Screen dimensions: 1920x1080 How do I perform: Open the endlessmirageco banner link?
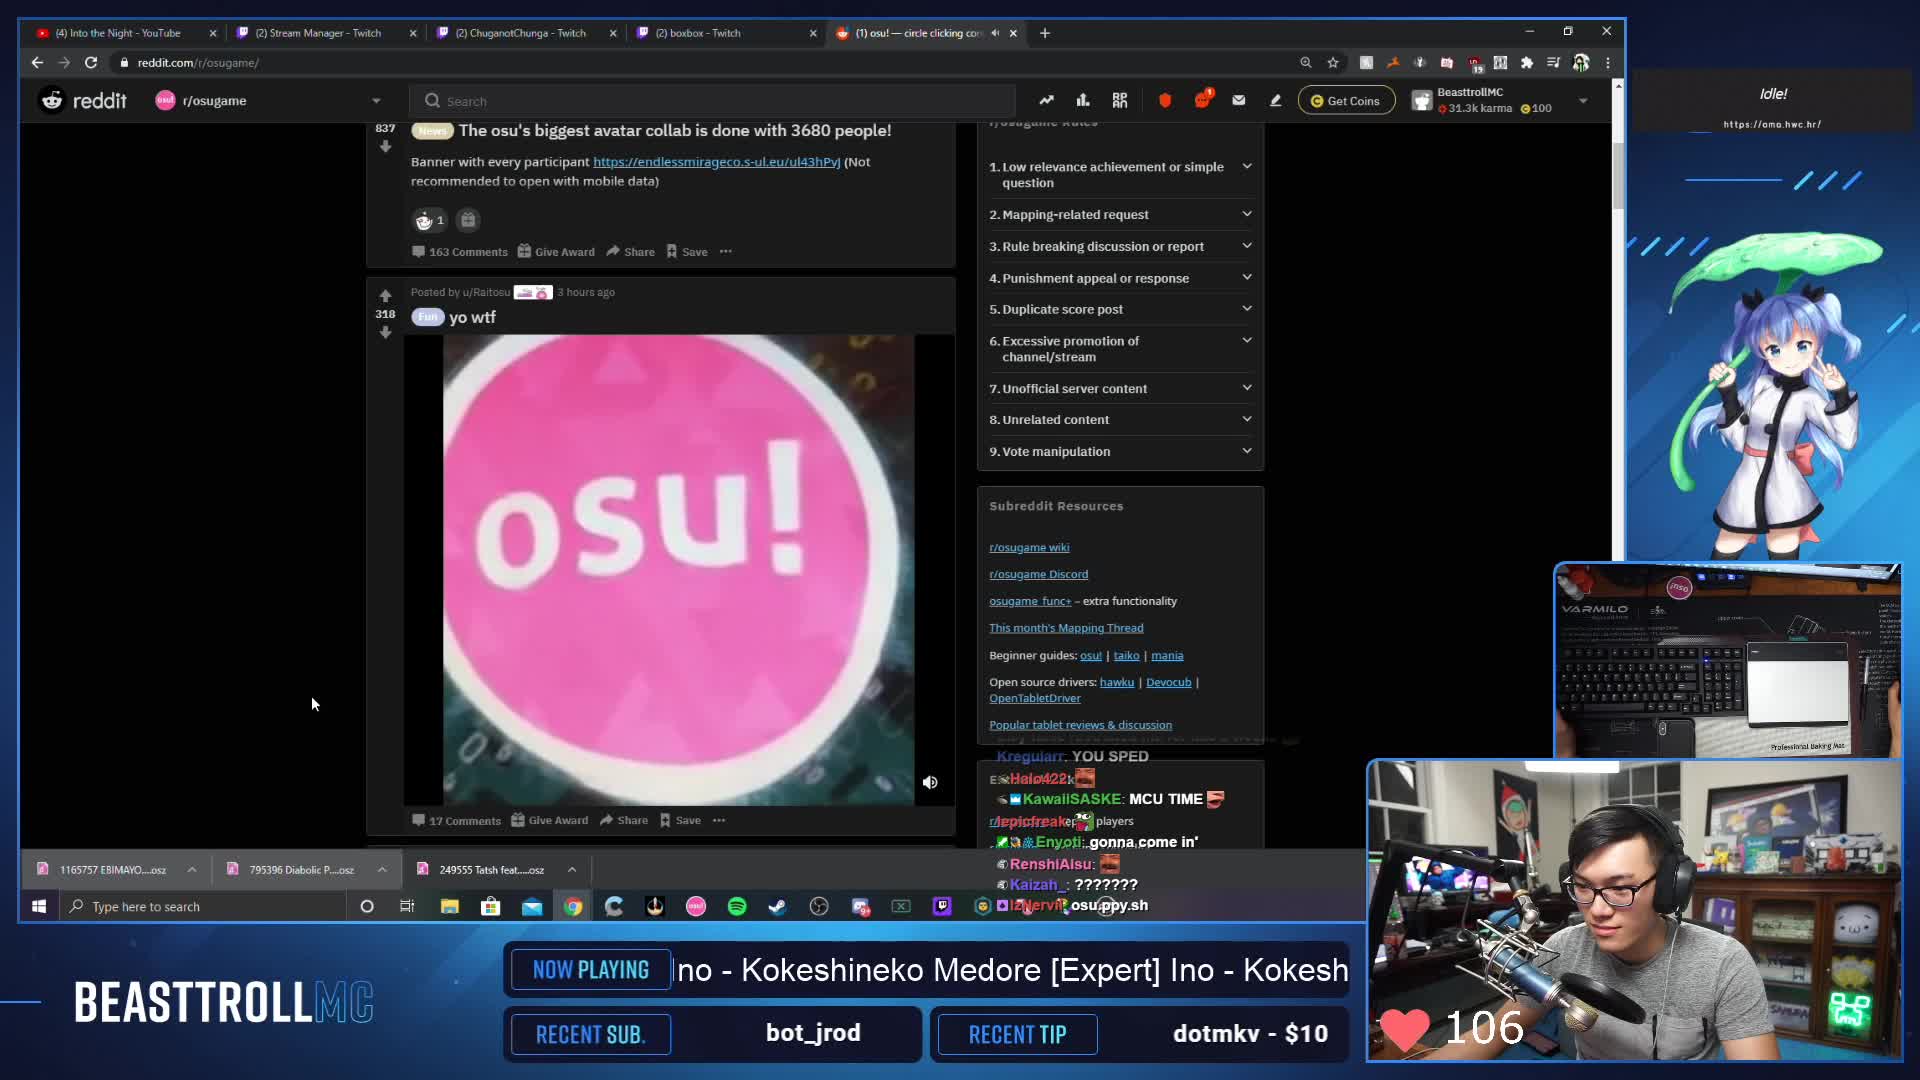point(716,161)
